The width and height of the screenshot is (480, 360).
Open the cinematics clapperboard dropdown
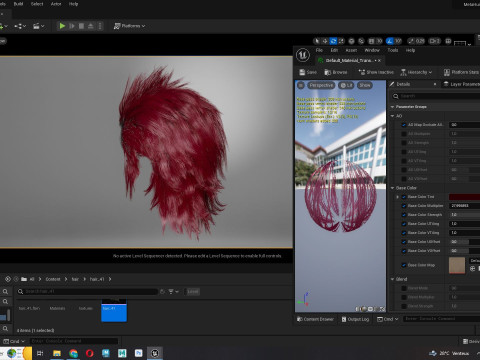(39, 26)
